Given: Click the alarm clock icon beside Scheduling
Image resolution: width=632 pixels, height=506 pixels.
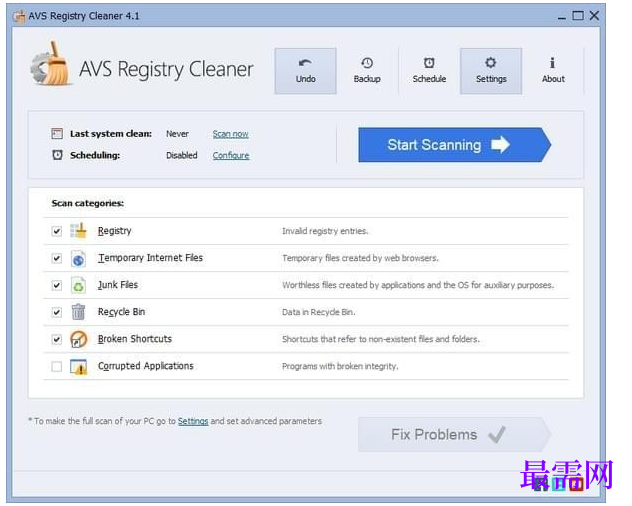Looking at the screenshot, I should tap(57, 155).
